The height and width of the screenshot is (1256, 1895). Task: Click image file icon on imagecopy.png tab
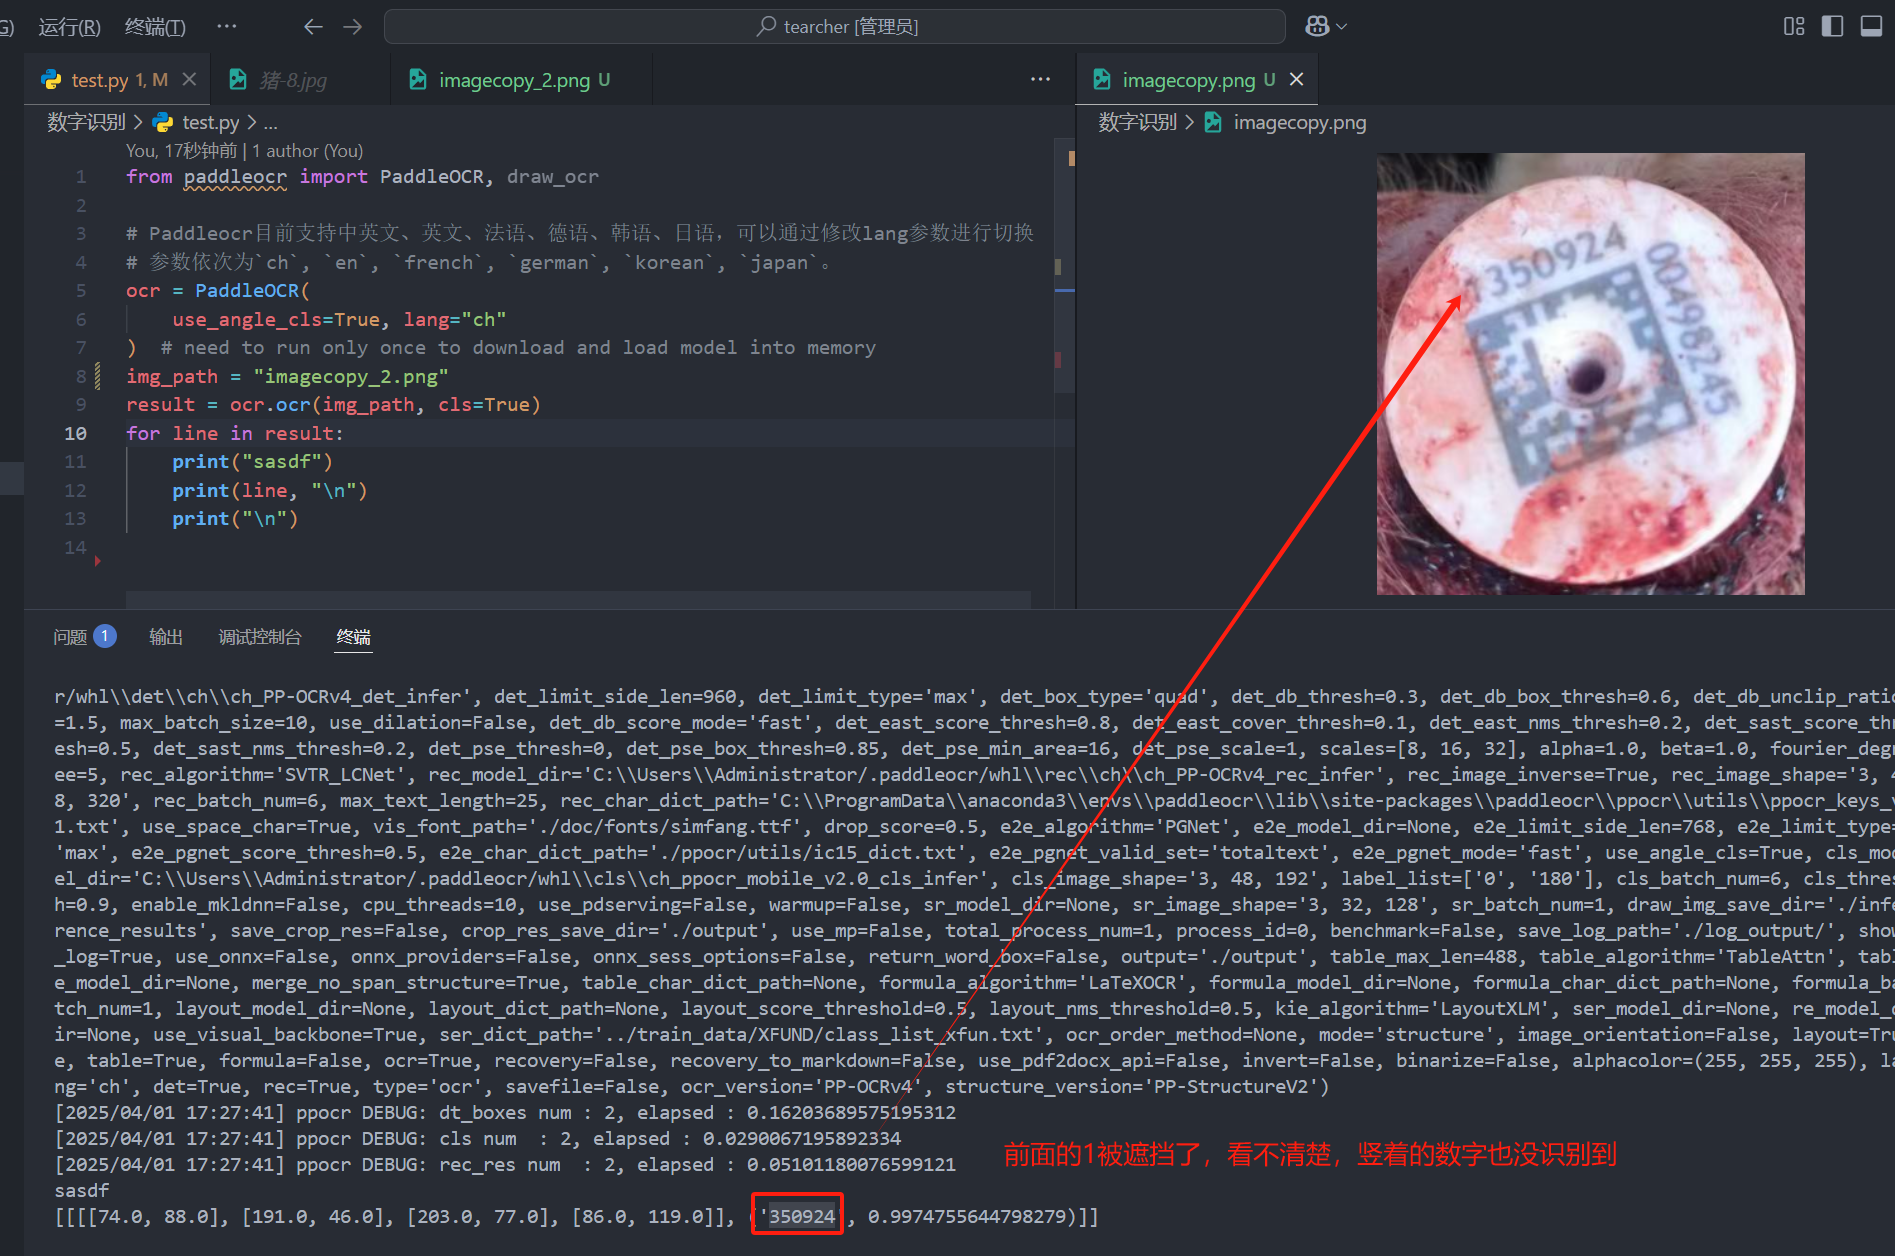pyautogui.click(x=1102, y=80)
